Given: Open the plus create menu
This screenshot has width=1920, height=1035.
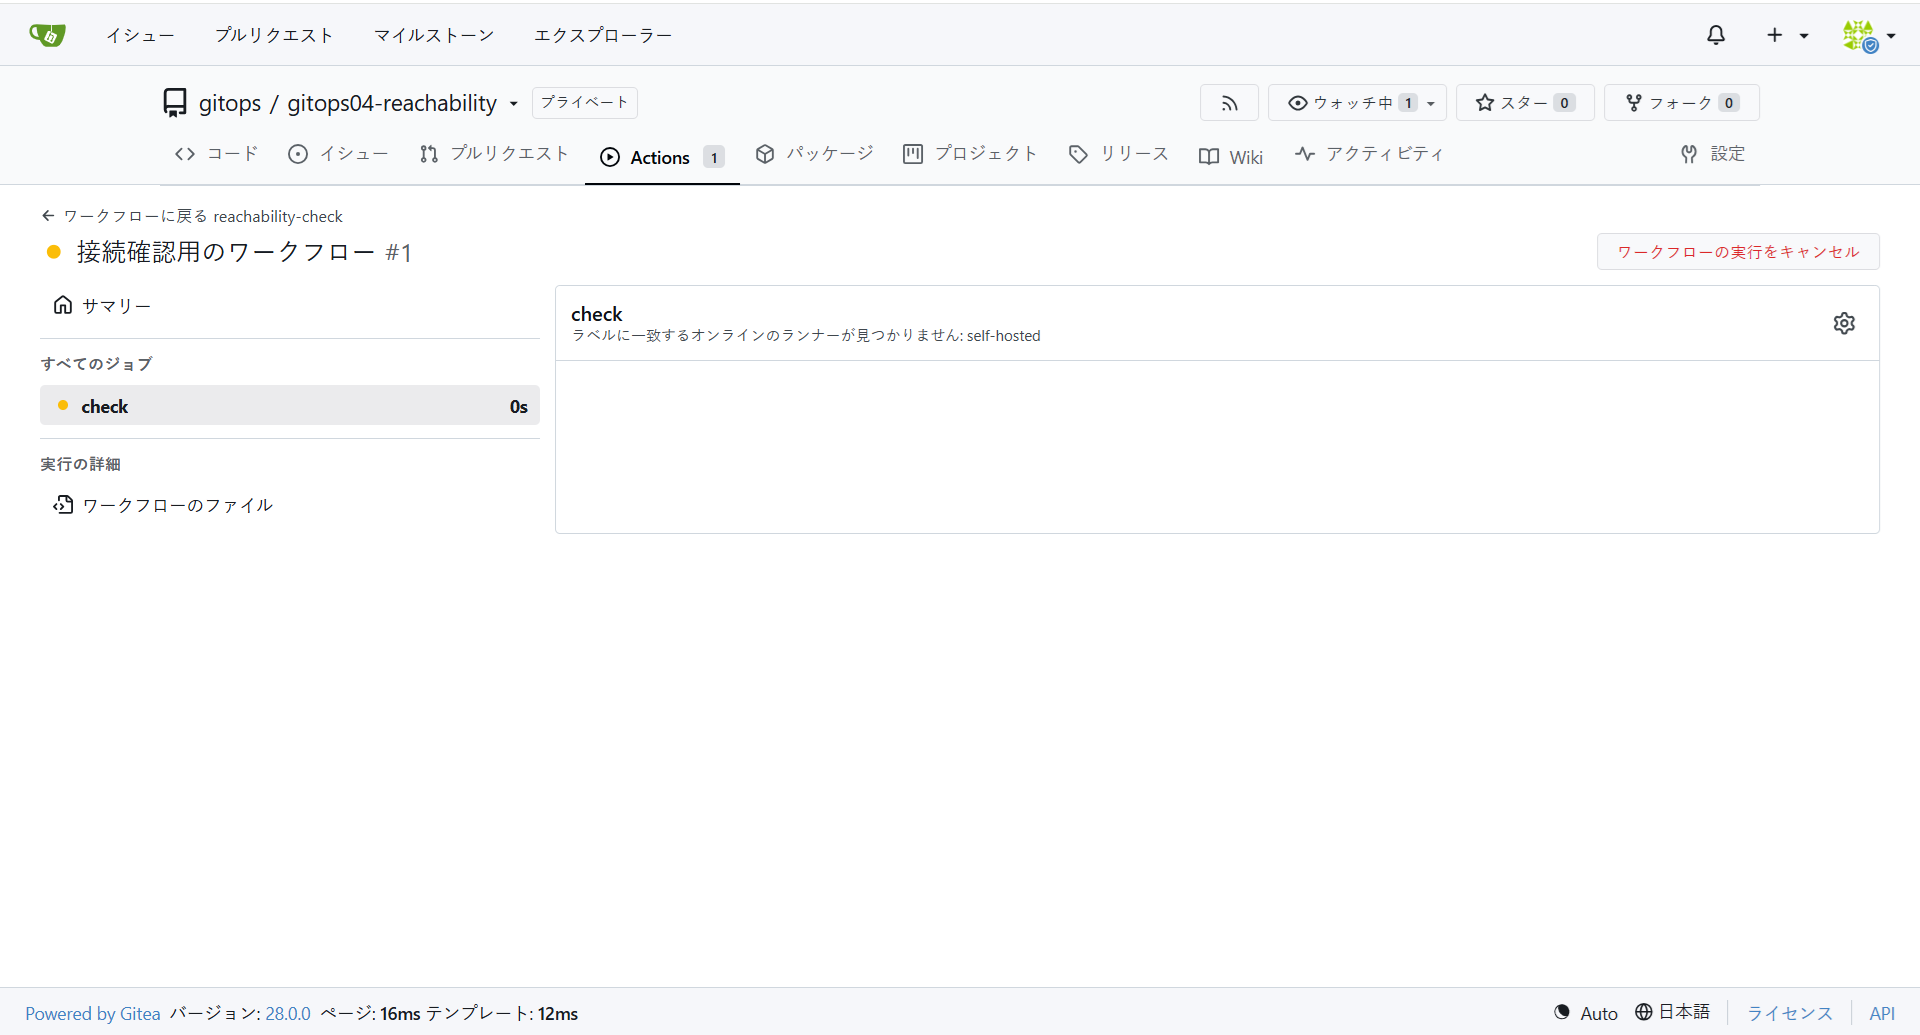Looking at the screenshot, I should (x=1786, y=35).
